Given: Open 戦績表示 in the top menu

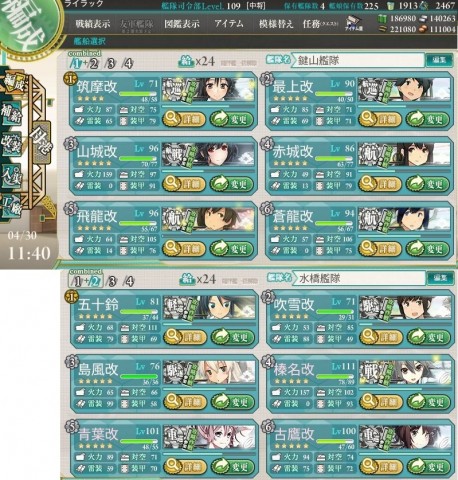Looking at the screenshot, I should click(92, 24).
